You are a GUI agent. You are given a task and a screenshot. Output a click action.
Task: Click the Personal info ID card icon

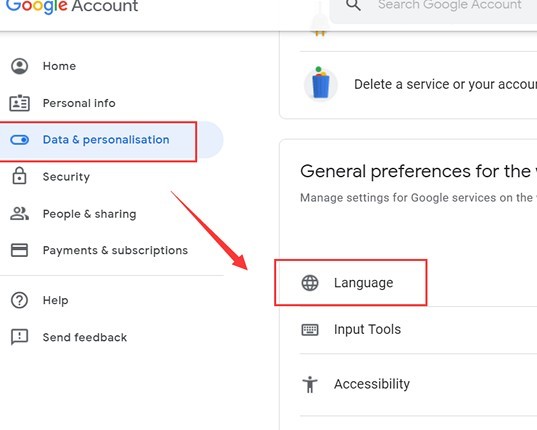(20, 103)
